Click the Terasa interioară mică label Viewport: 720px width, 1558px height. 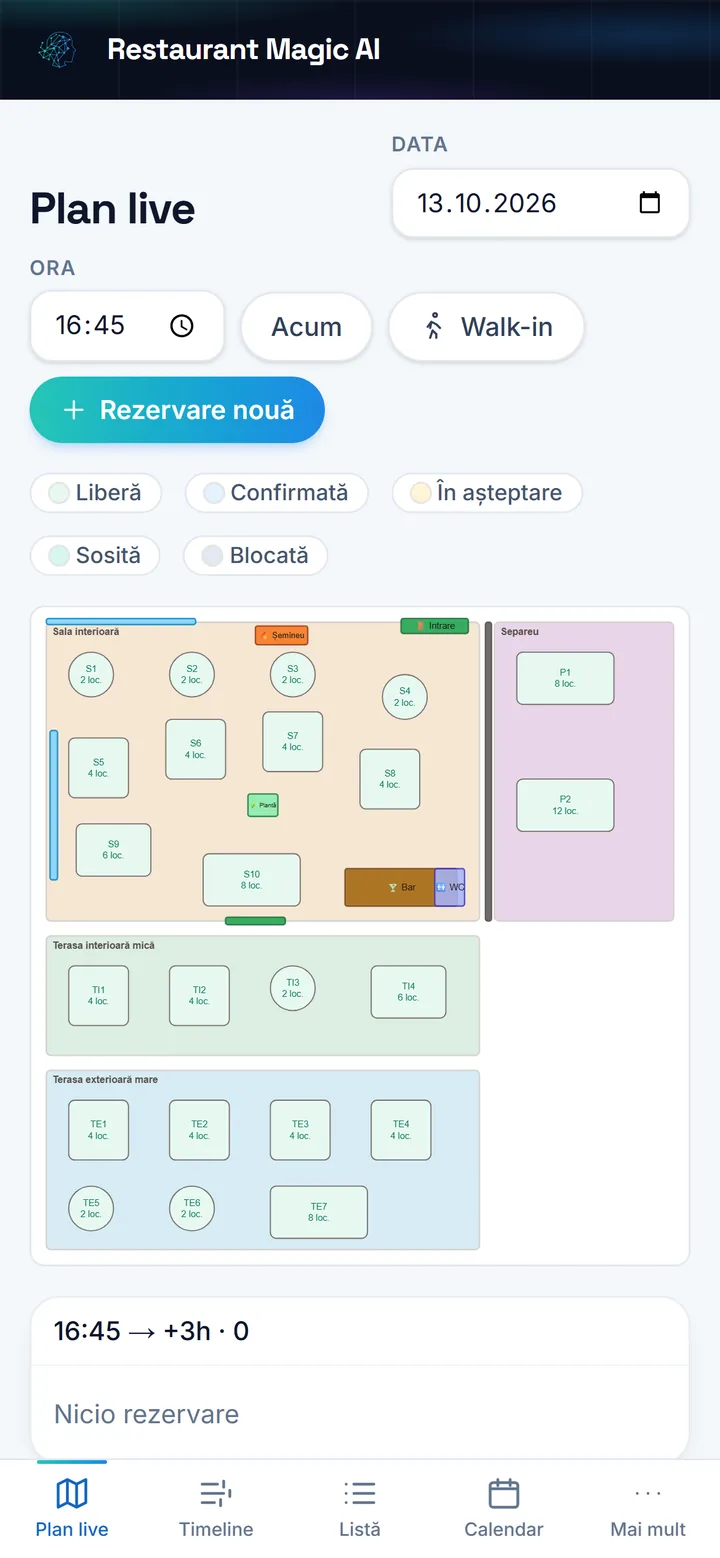click(x=104, y=945)
